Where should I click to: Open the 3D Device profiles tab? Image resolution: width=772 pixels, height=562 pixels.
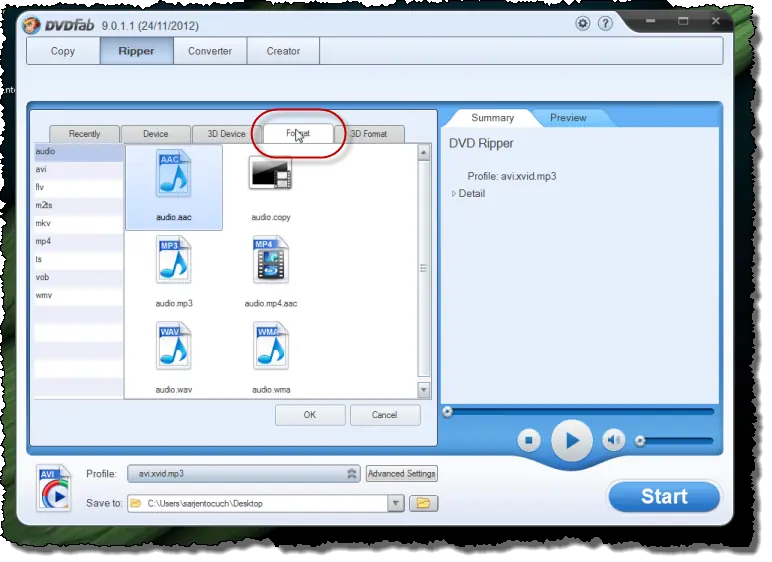(226, 134)
